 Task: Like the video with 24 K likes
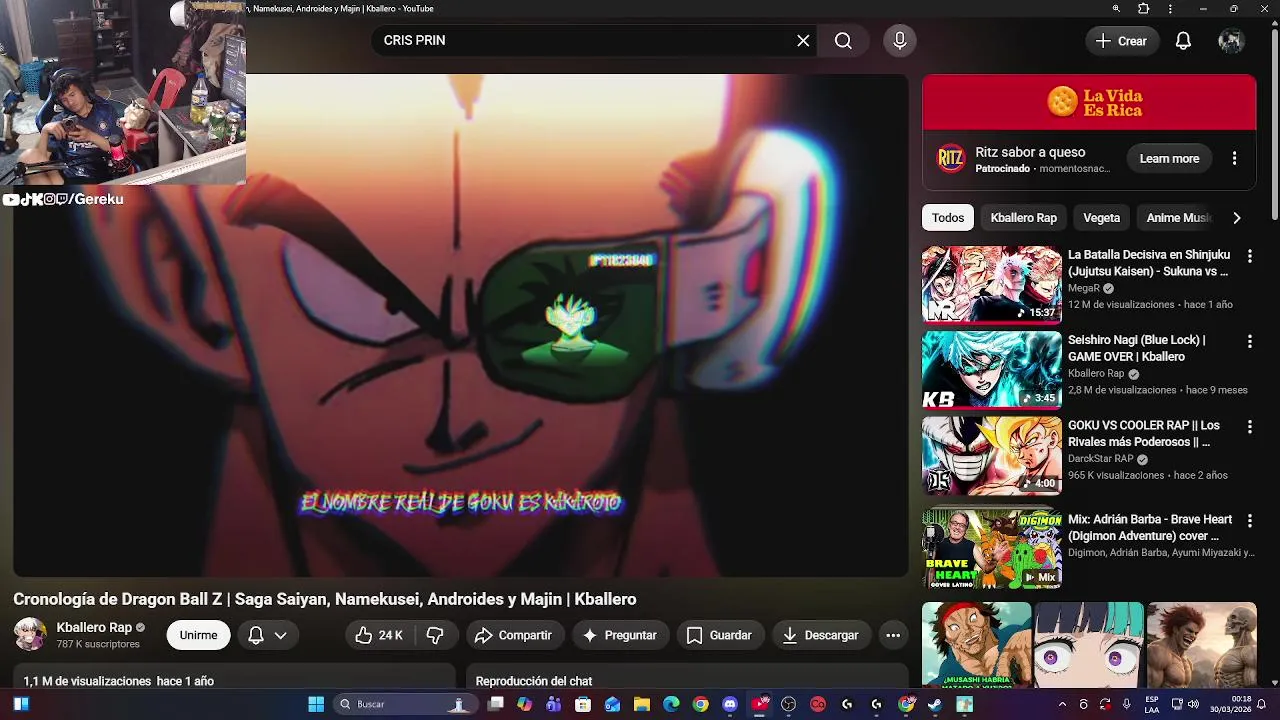[x=379, y=635]
